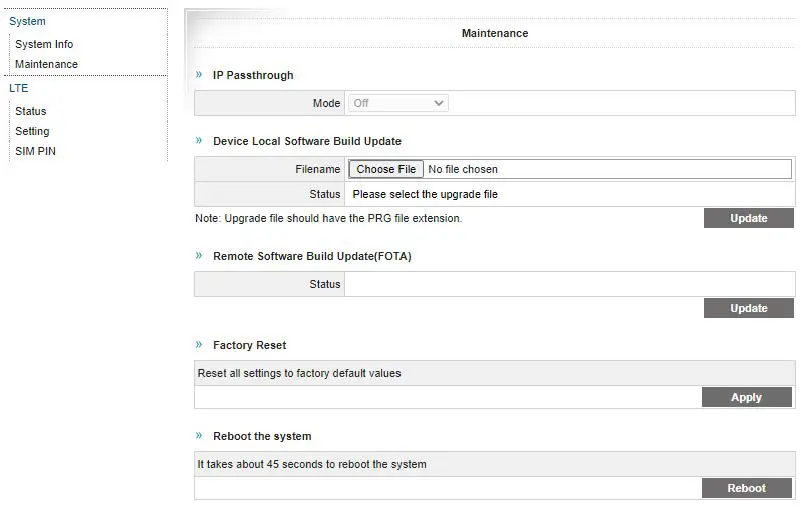Click the arrow icon beside Device Local Software Build Update
The height and width of the screenshot is (512, 801).
click(x=199, y=141)
